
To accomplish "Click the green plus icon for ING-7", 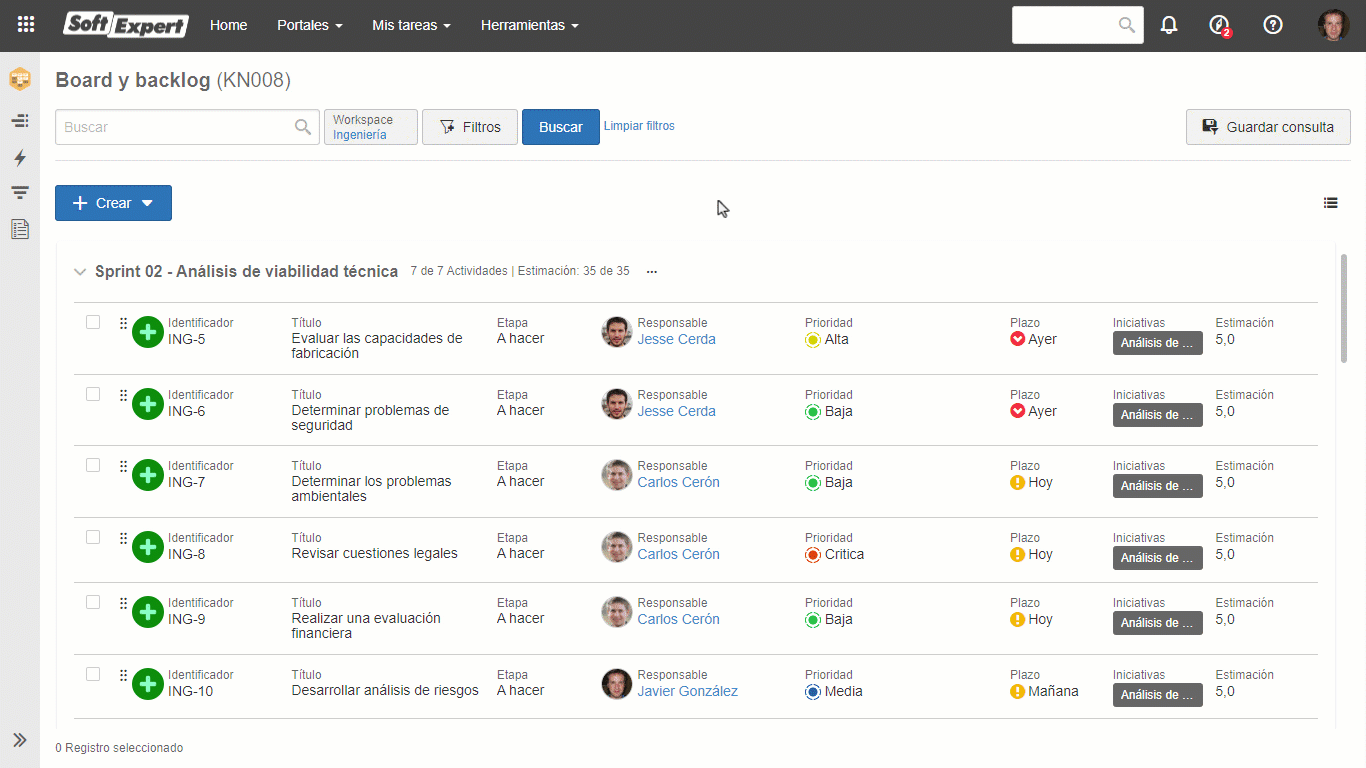I will tap(148, 475).
